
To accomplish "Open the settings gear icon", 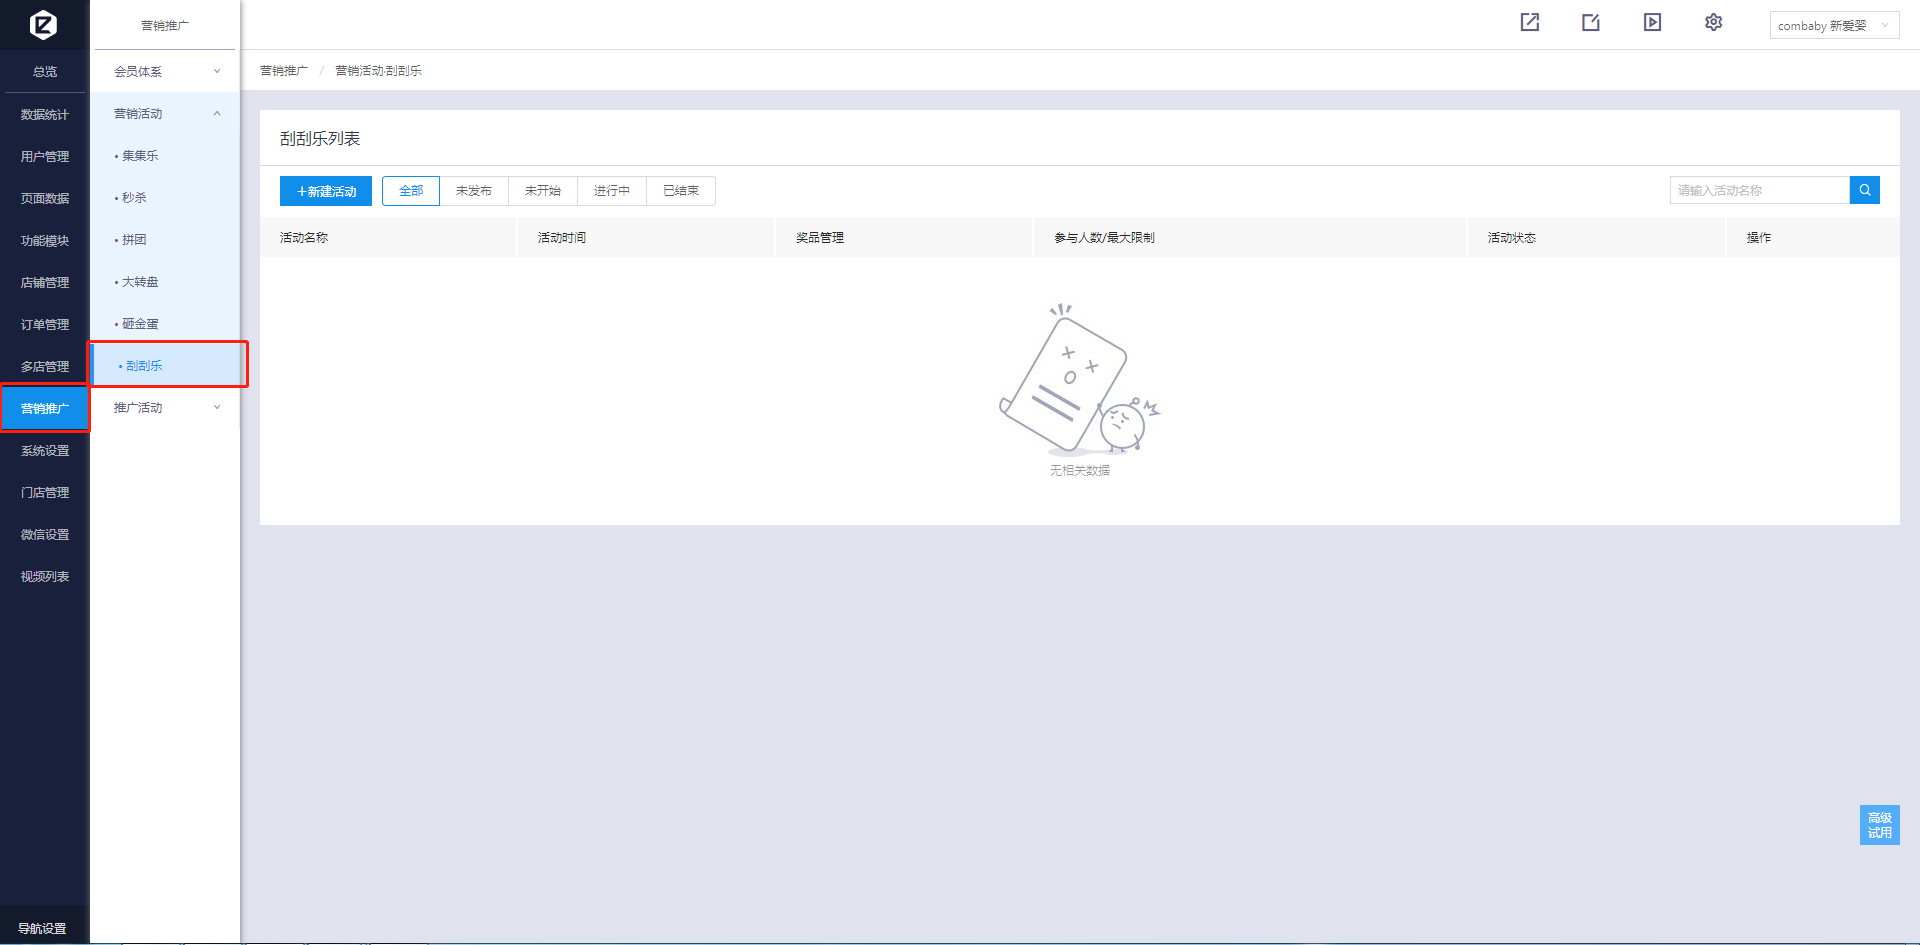I will coord(1713,22).
